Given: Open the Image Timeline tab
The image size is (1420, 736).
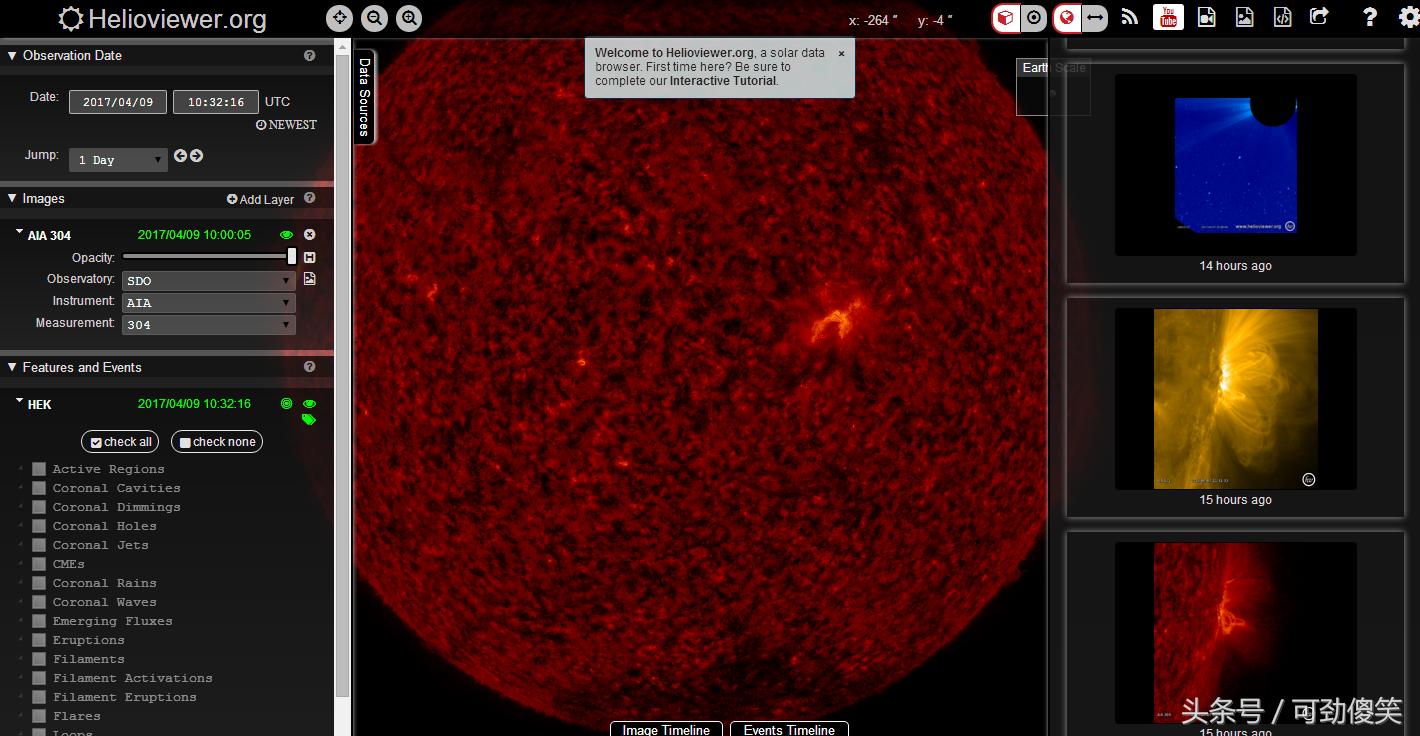Looking at the screenshot, I should point(667,729).
